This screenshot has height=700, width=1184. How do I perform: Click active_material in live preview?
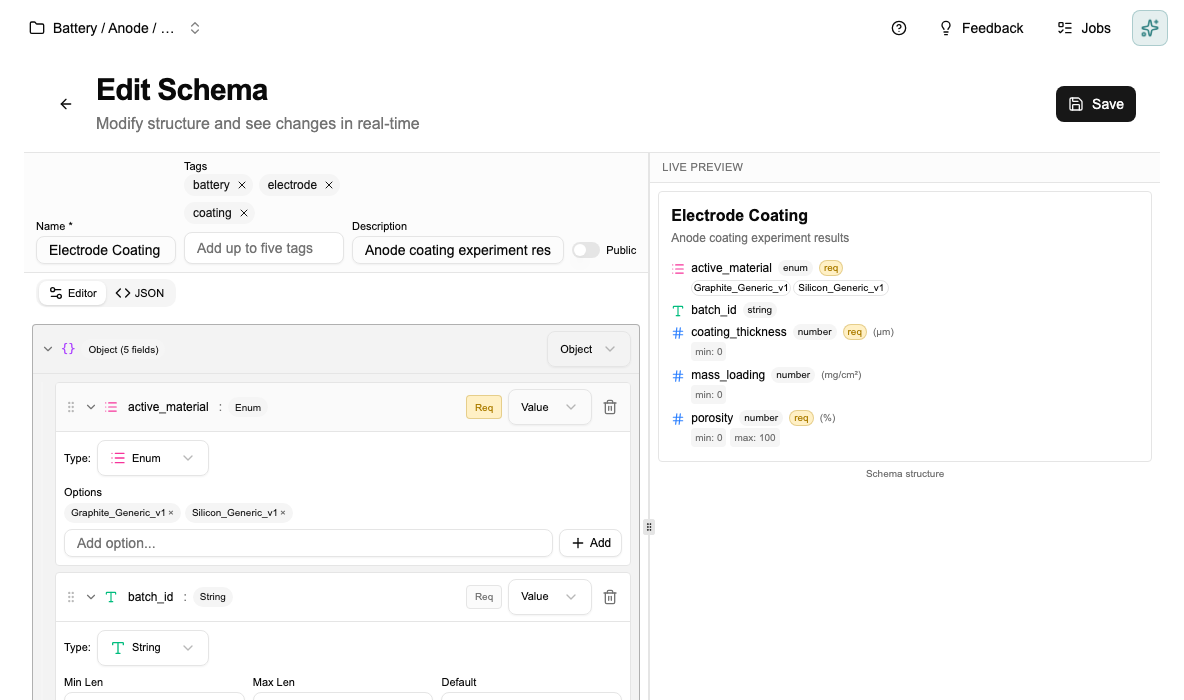click(731, 268)
